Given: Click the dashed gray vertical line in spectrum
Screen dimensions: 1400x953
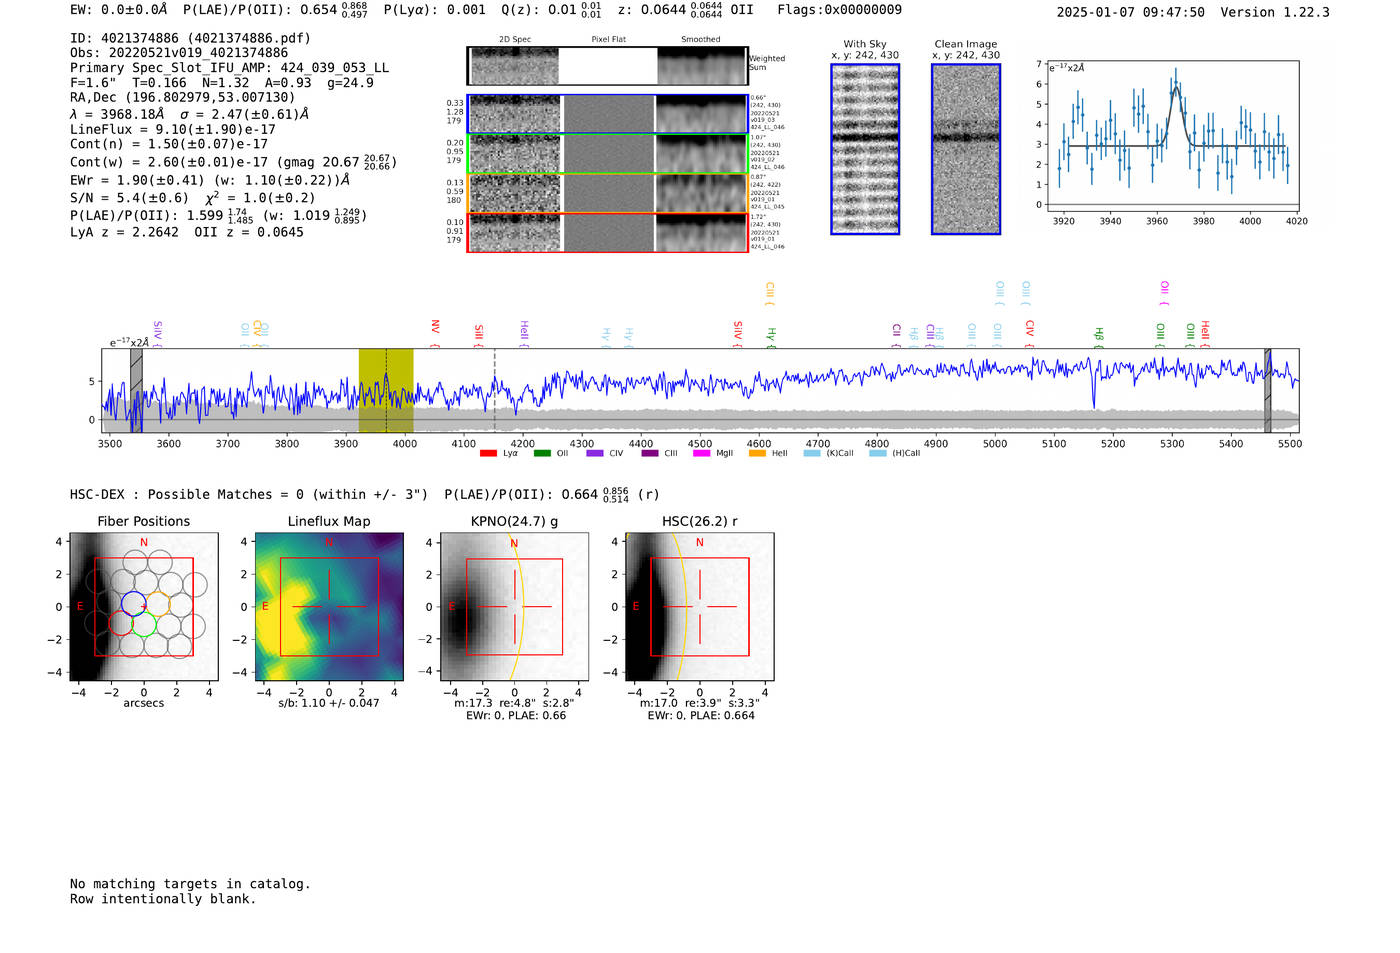Looking at the screenshot, I should tap(494, 390).
